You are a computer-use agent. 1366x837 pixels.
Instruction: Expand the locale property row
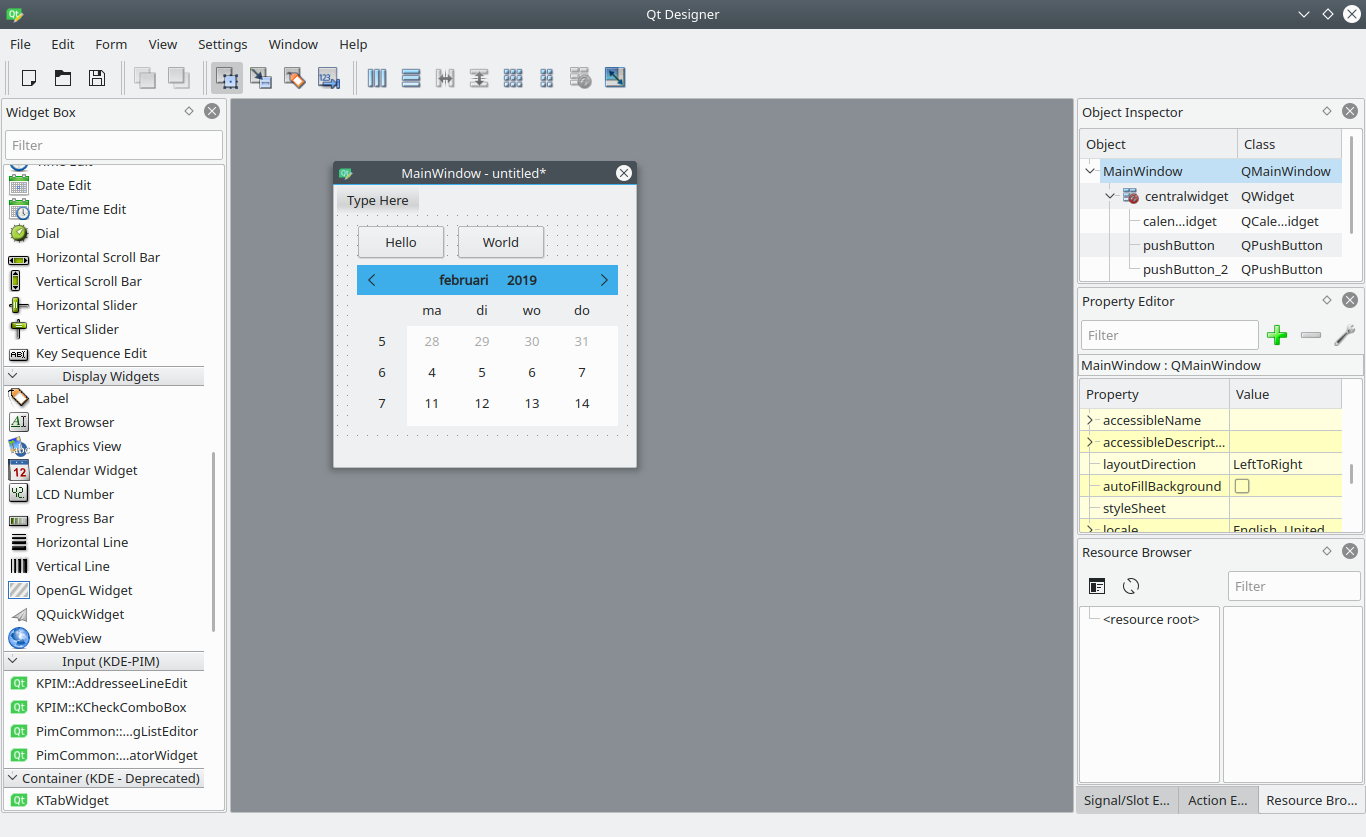1090,529
